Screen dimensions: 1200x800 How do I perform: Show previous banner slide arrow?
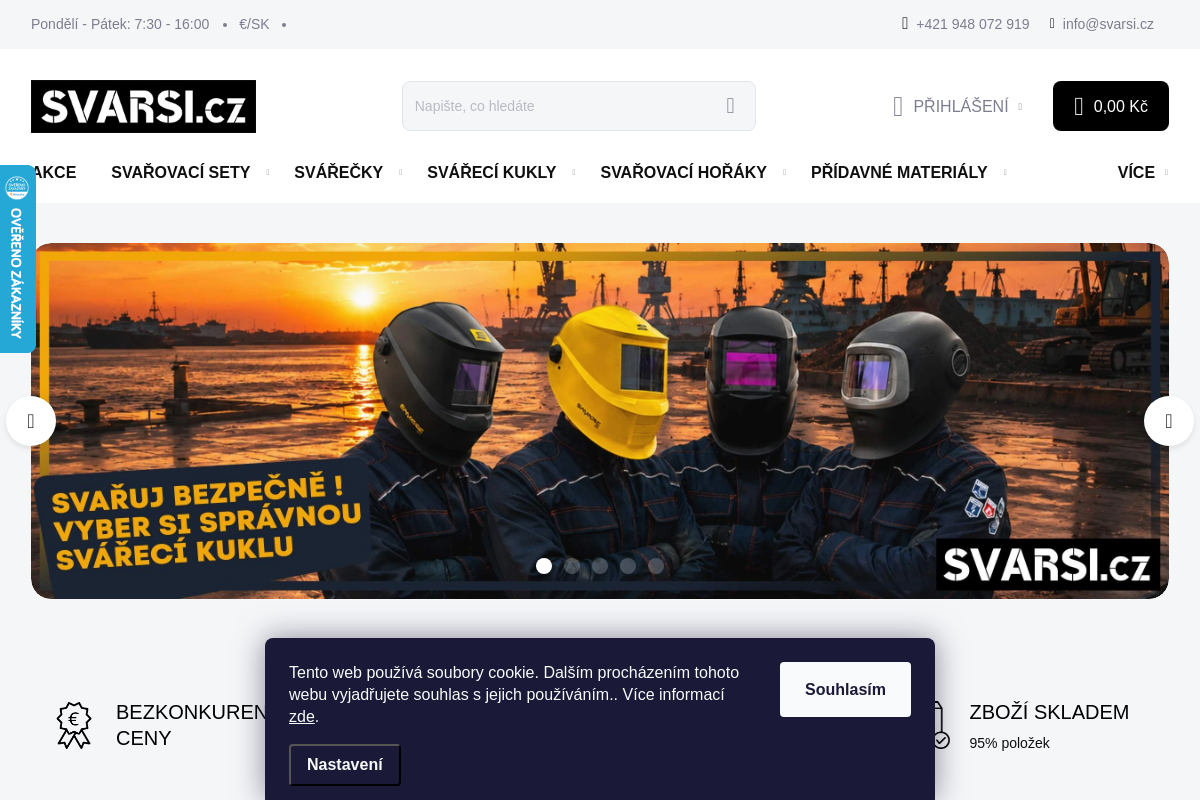click(x=31, y=421)
